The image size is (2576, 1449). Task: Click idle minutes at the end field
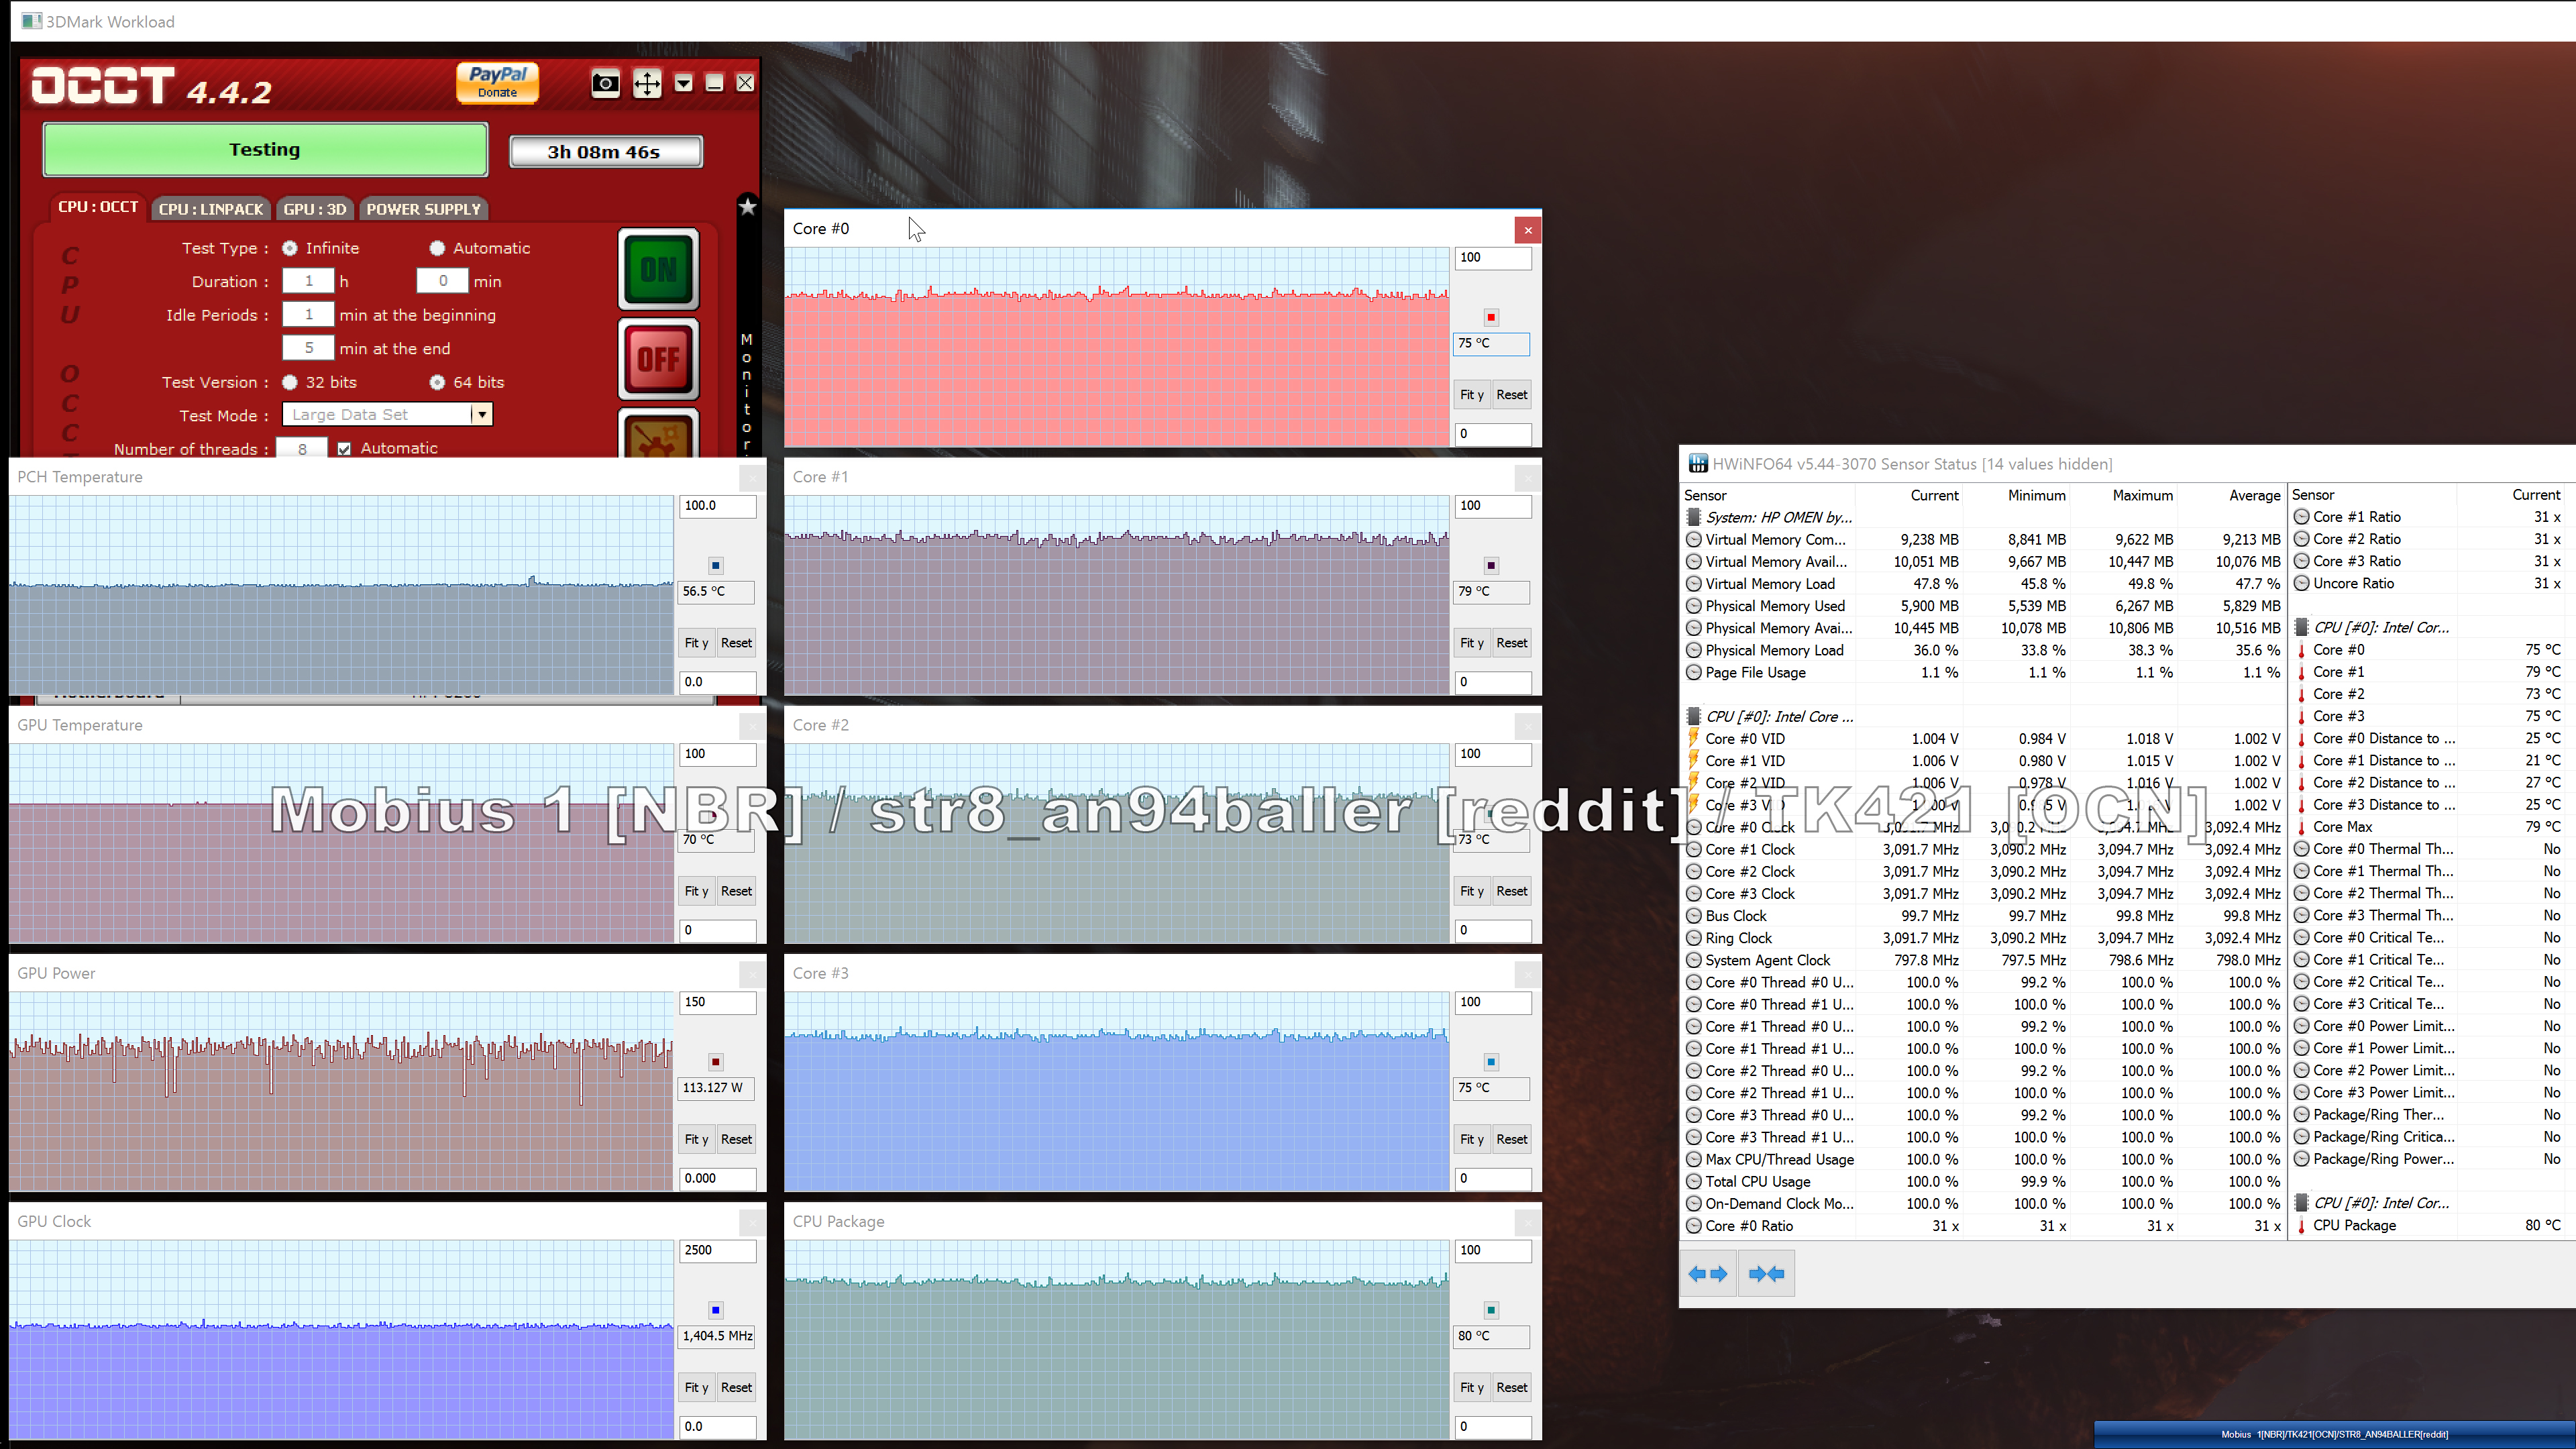pos(308,348)
